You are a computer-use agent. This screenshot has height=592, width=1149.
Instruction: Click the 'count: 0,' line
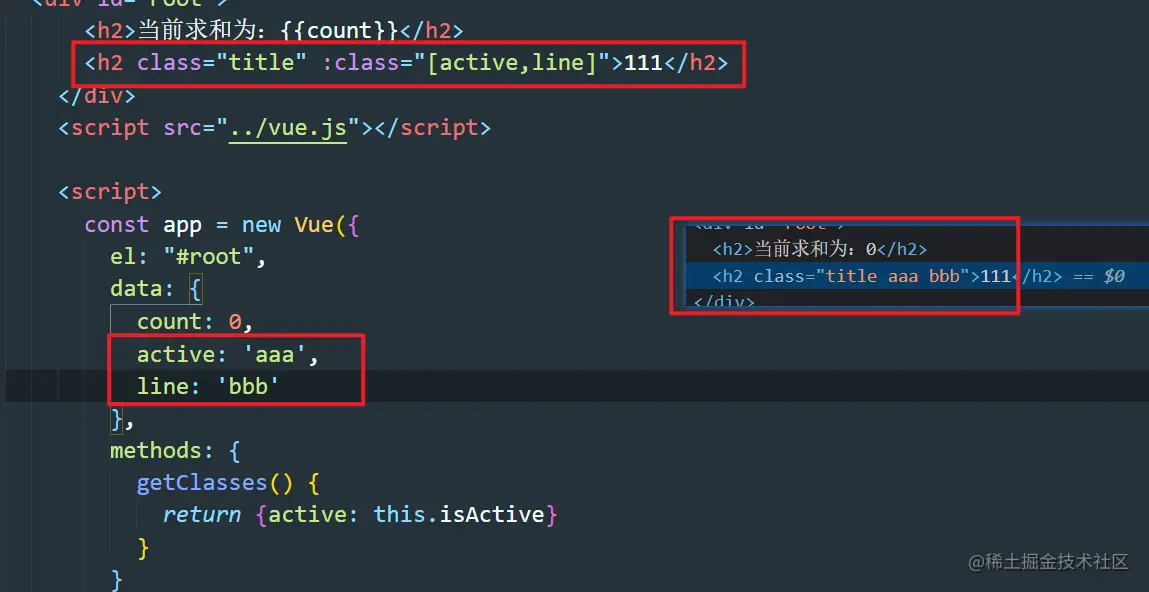click(195, 321)
